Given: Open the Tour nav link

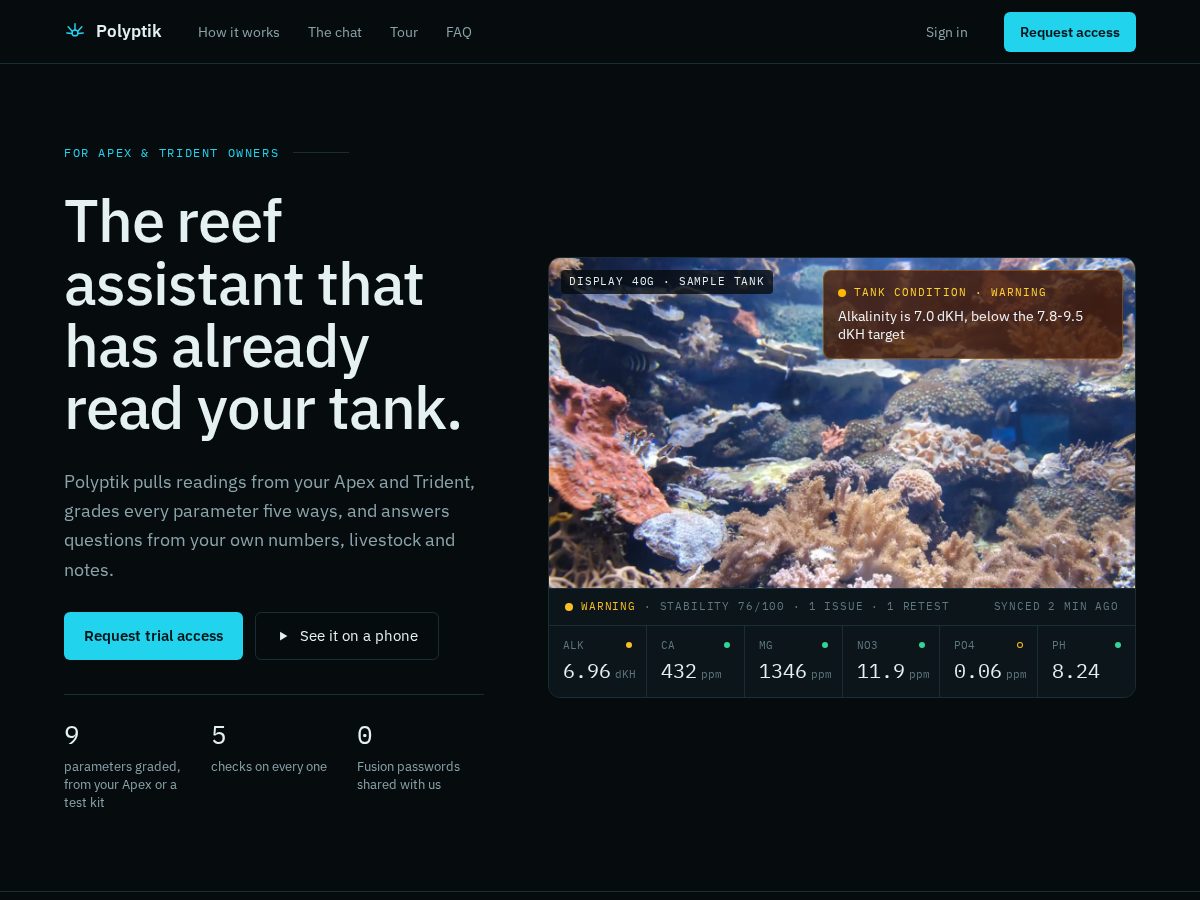Looking at the screenshot, I should click(x=404, y=32).
